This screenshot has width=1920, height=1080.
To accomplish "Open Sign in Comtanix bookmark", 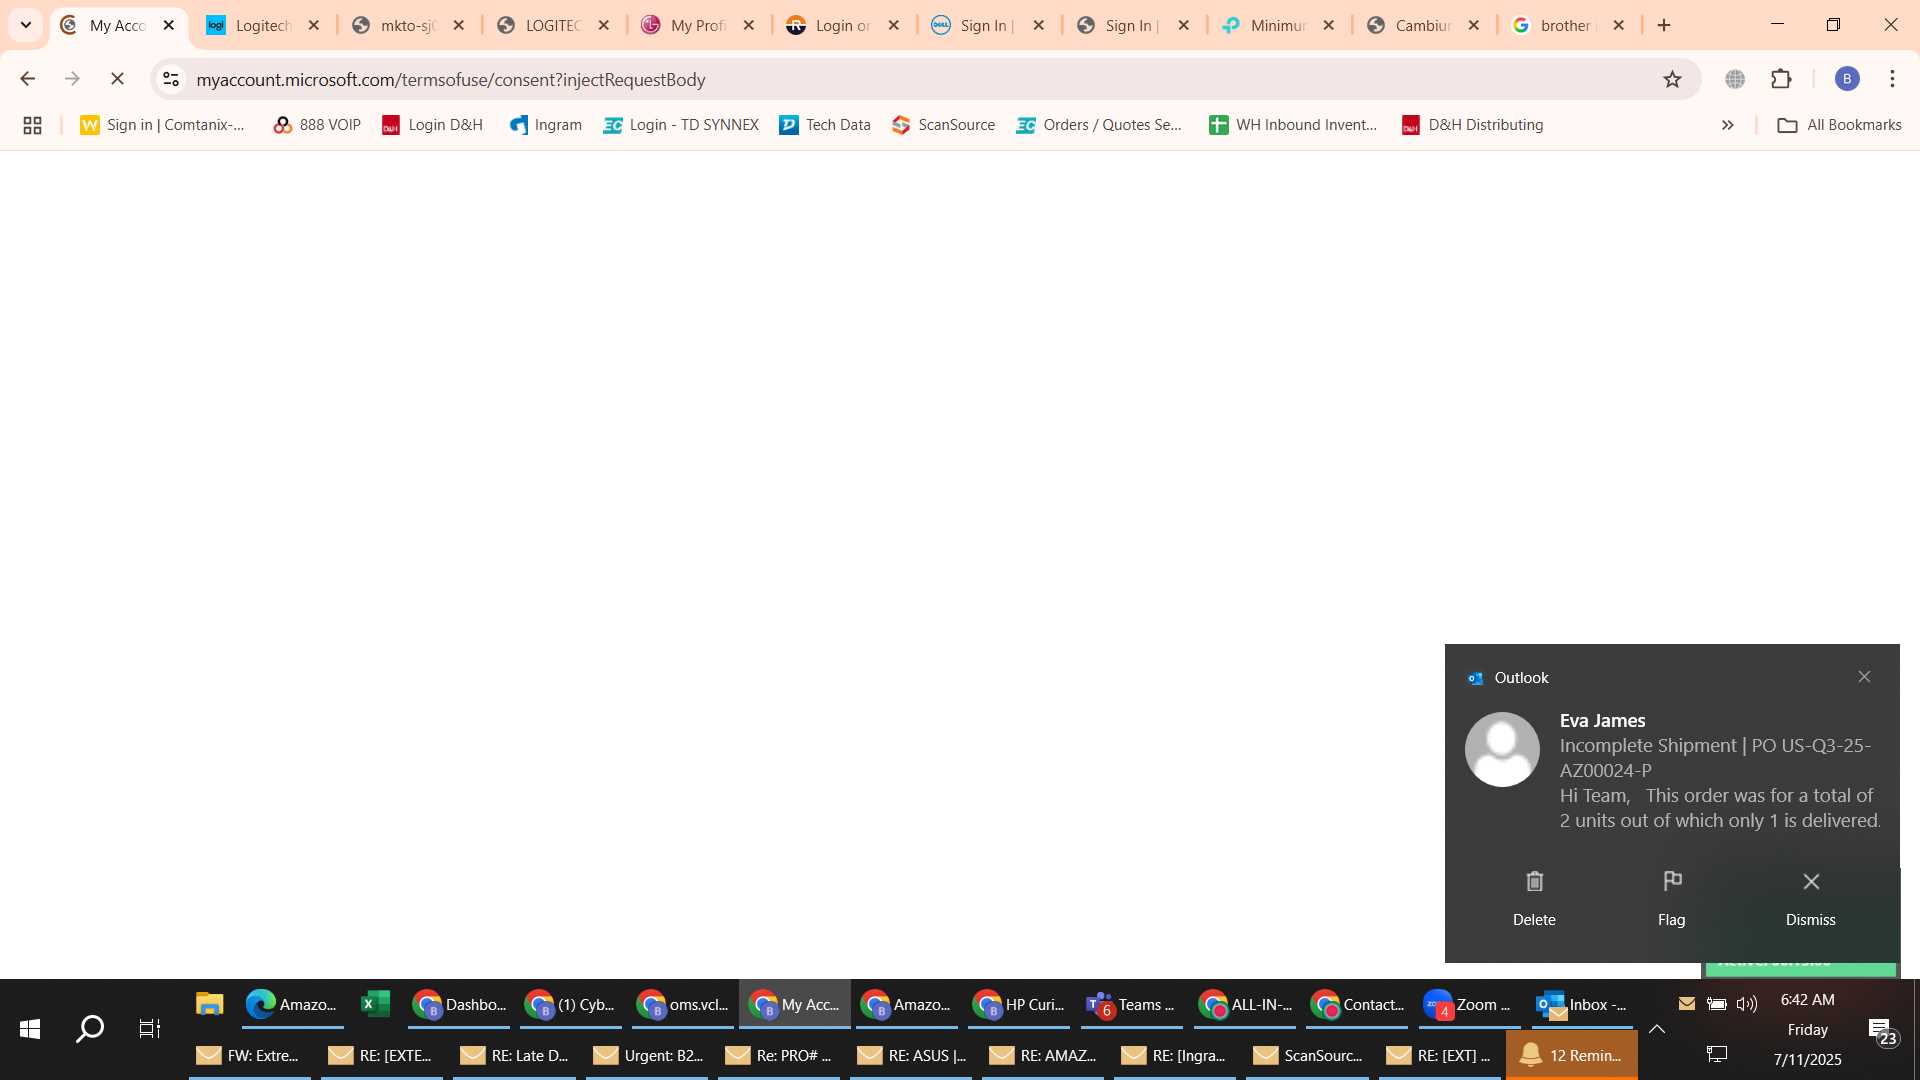I will point(163,125).
